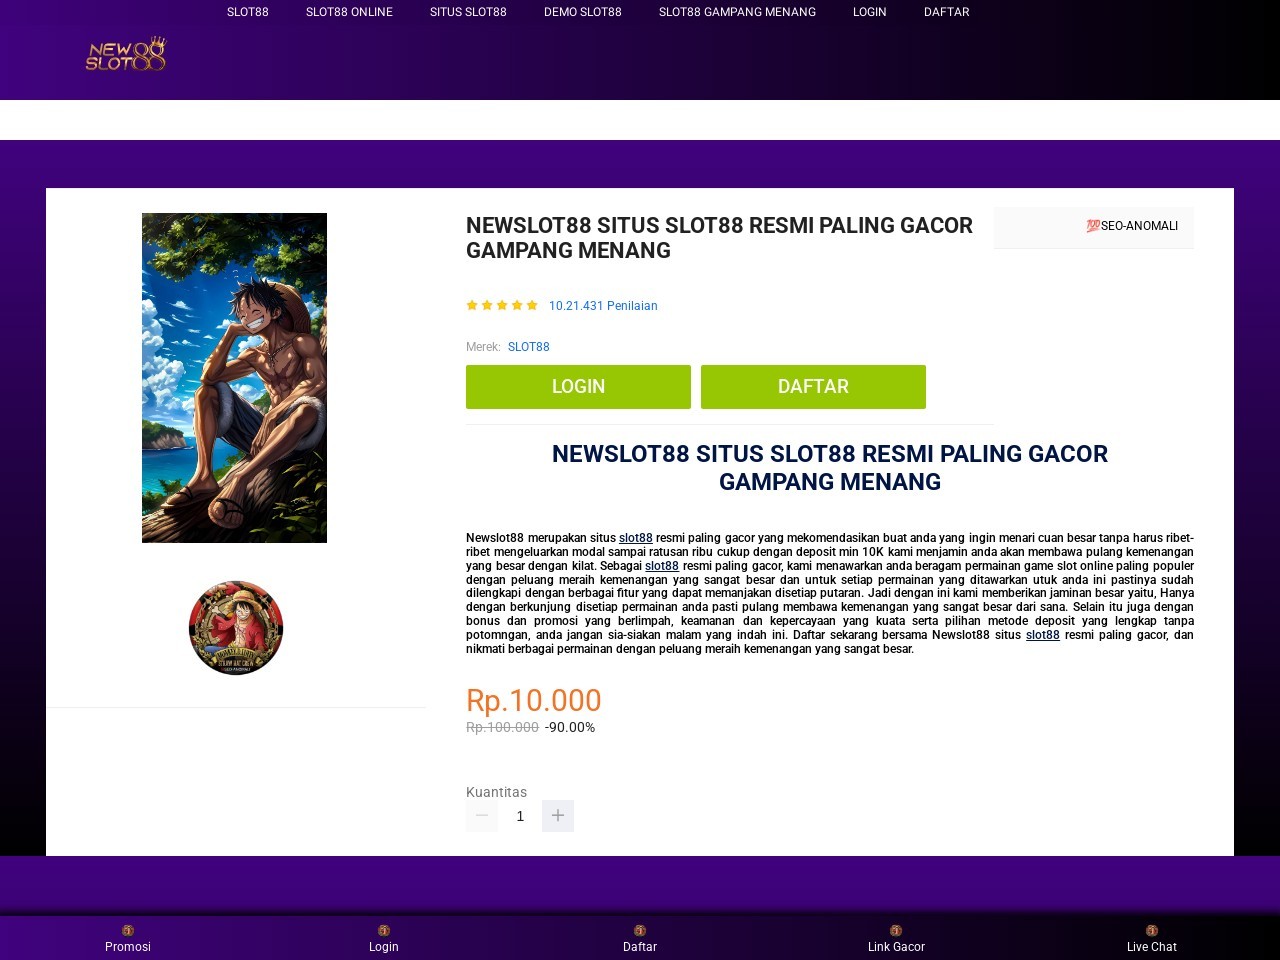Open Daftar in bottom bar
1280x960 pixels.
point(640,939)
